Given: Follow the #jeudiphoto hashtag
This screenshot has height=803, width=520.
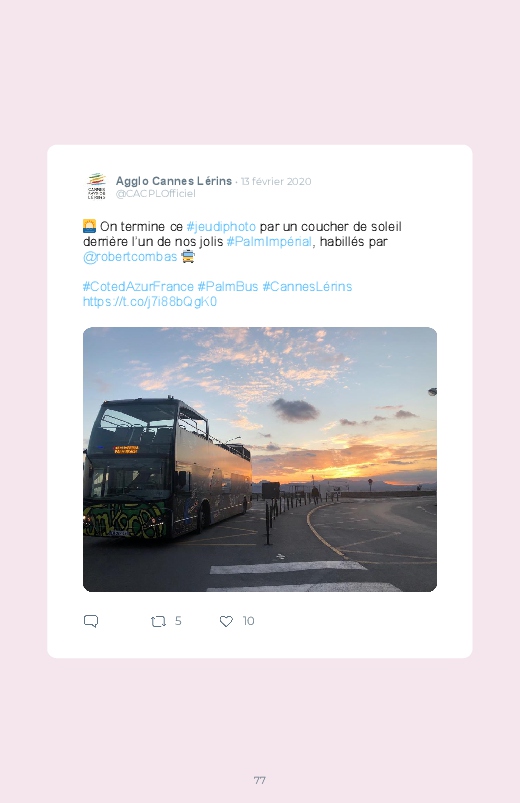Looking at the screenshot, I should point(221,226).
